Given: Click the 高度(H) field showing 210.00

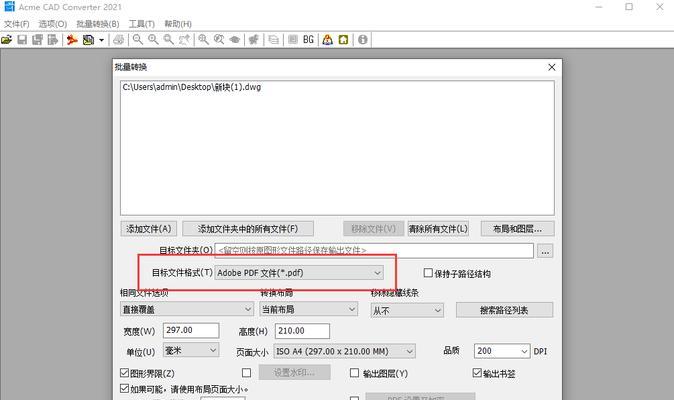Looking at the screenshot, I should (x=303, y=331).
